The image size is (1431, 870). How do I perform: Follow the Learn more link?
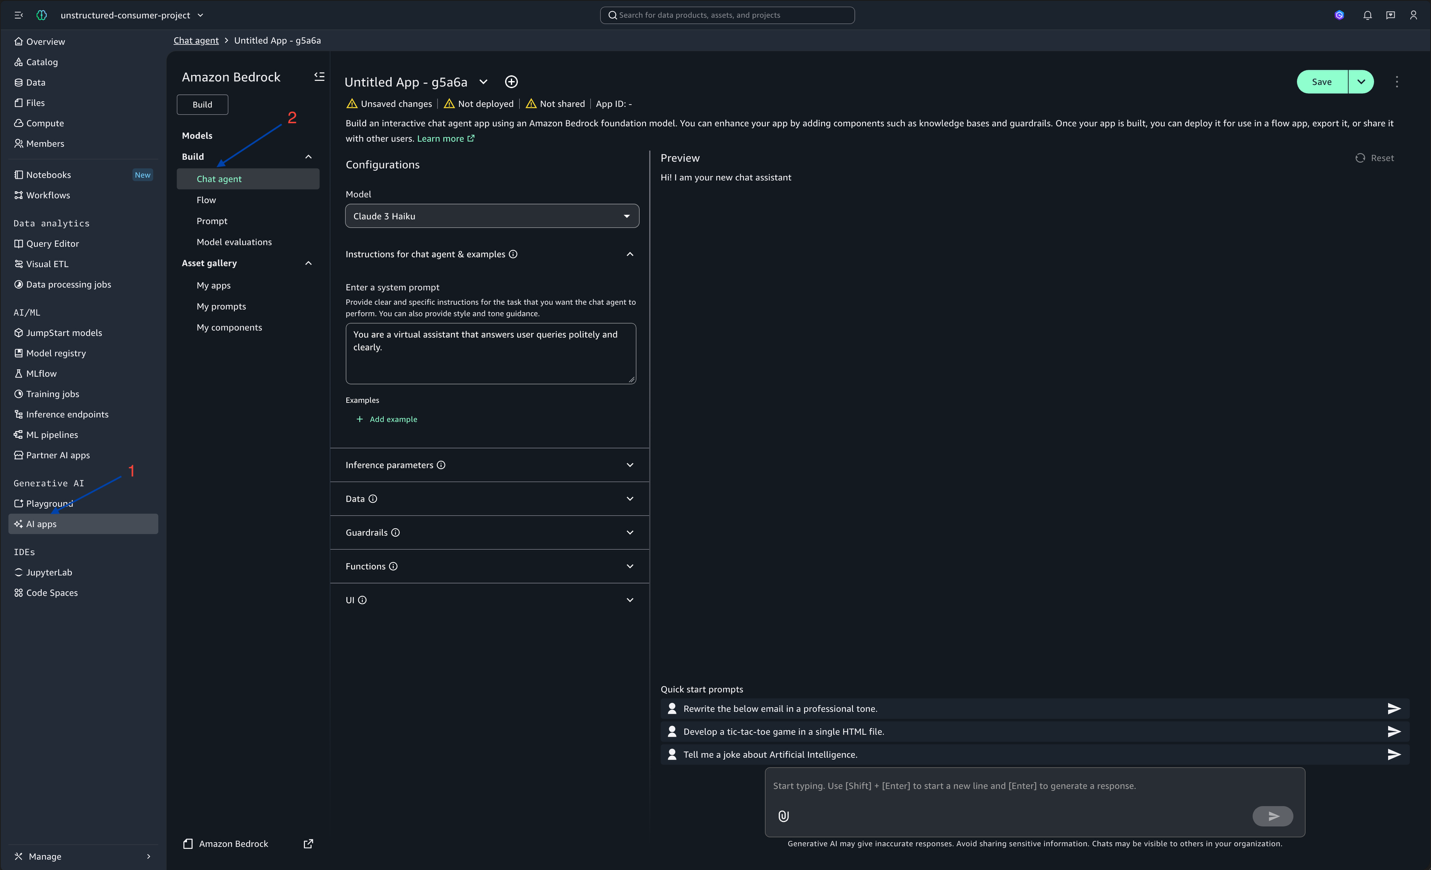tap(446, 139)
